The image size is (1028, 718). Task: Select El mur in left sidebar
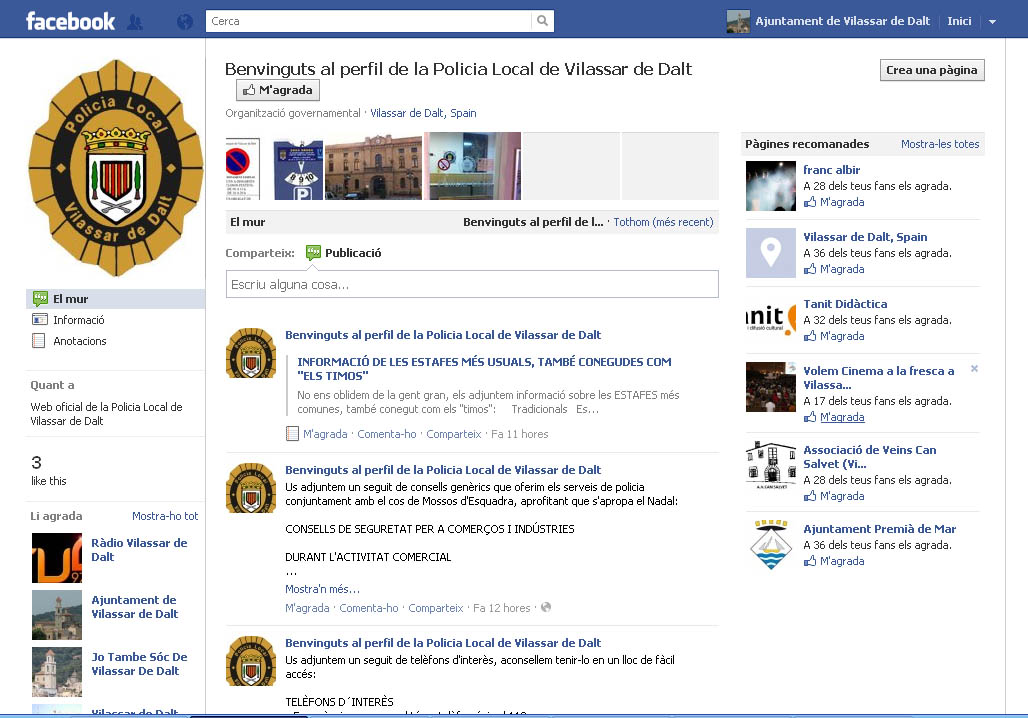[x=115, y=299]
